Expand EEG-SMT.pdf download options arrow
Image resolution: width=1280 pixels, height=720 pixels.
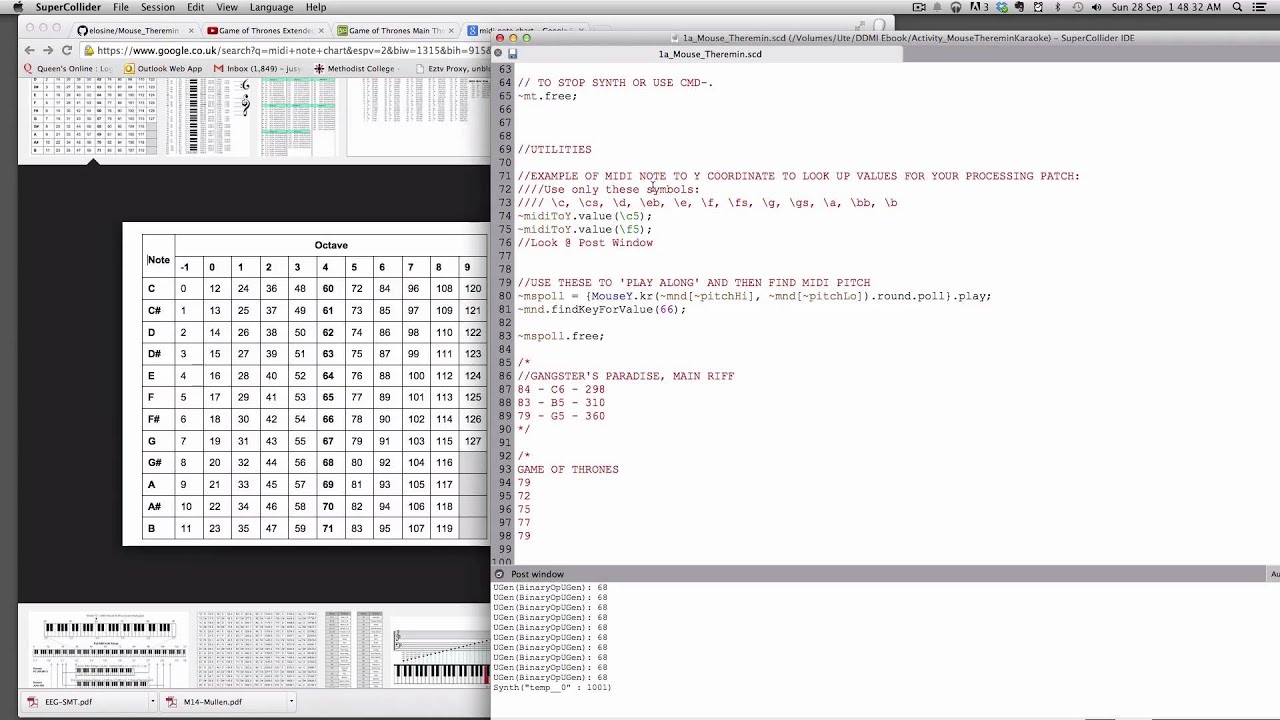(153, 702)
